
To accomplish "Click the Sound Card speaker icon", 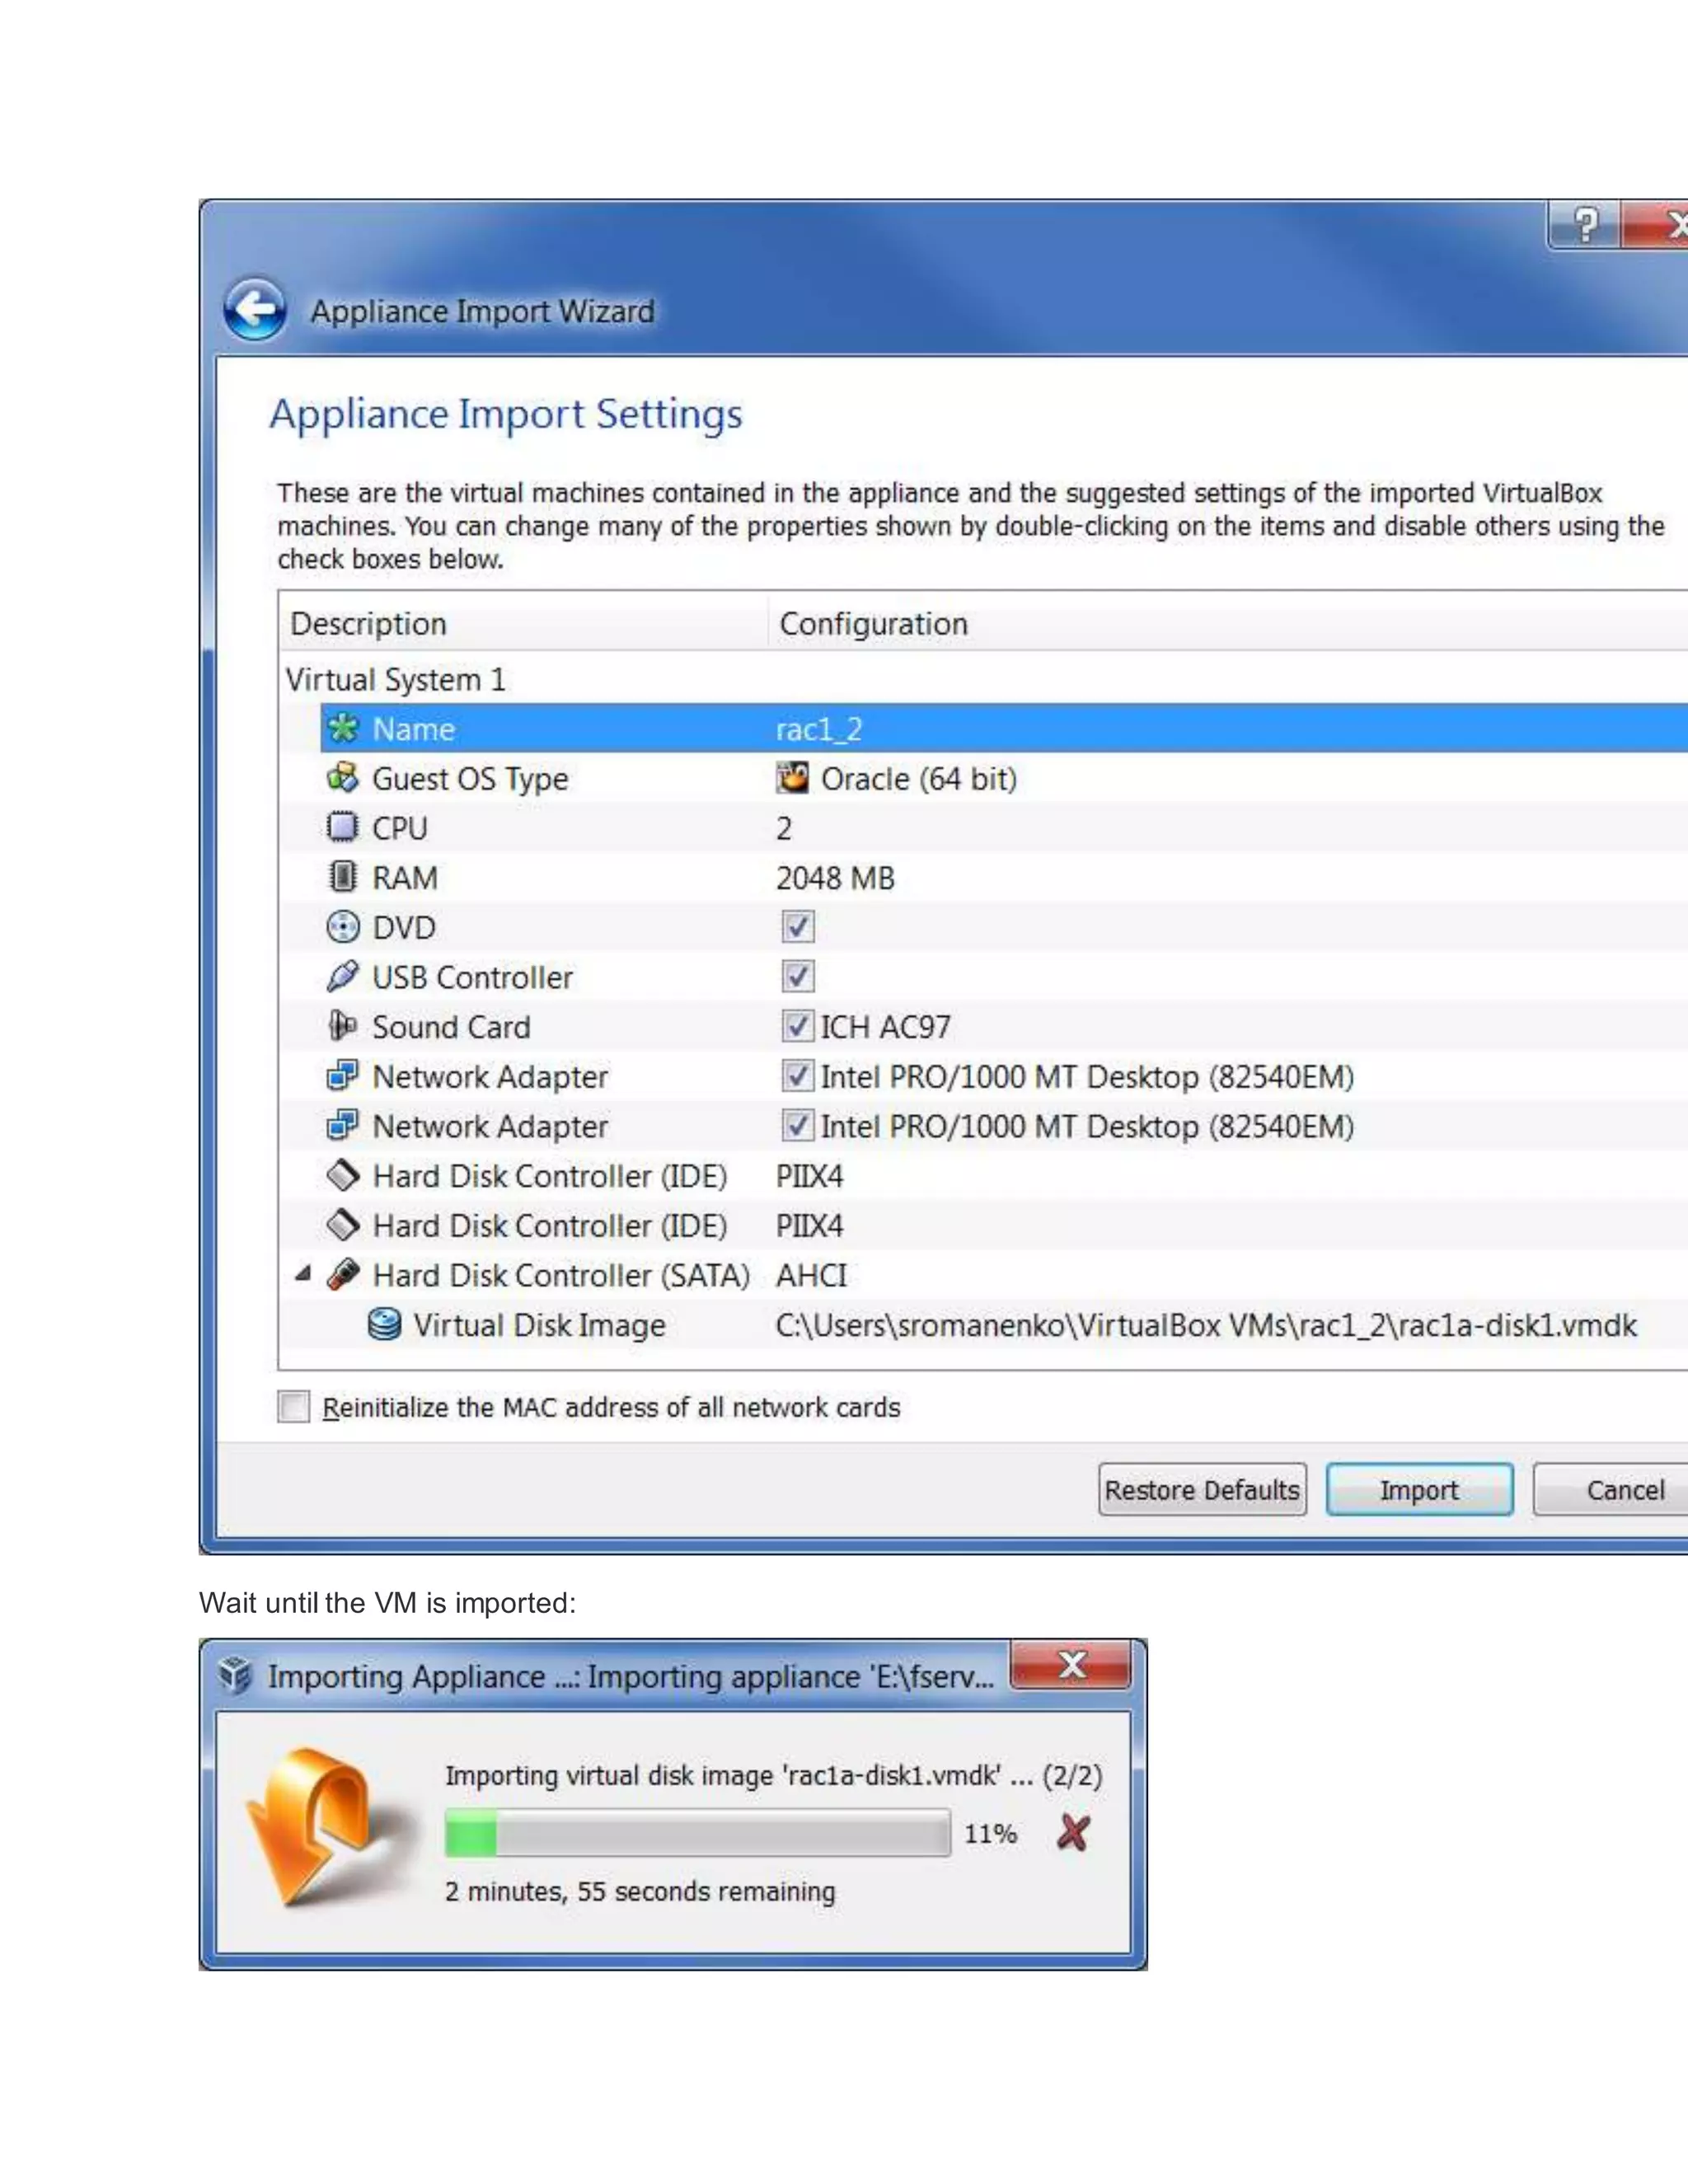I will pos(343,1026).
